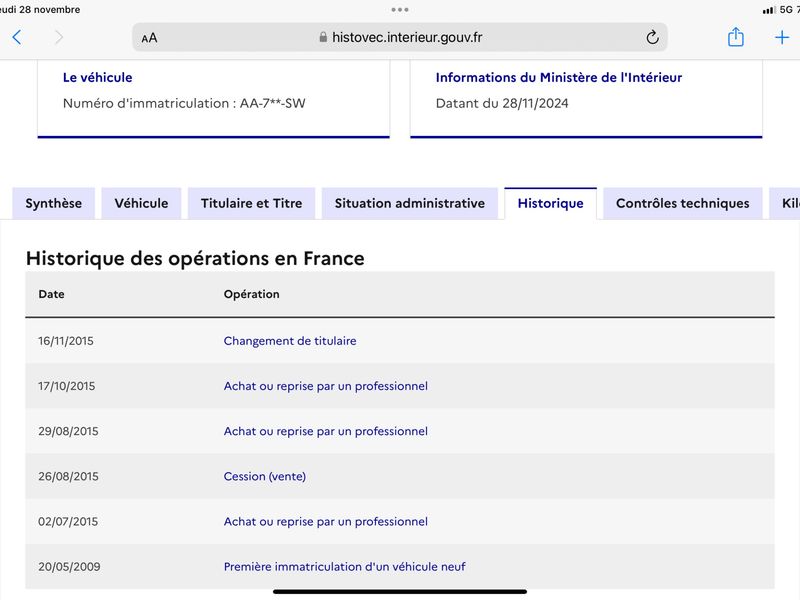
Task: Click the Opération column header
Action: pyautogui.click(x=252, y=294)
